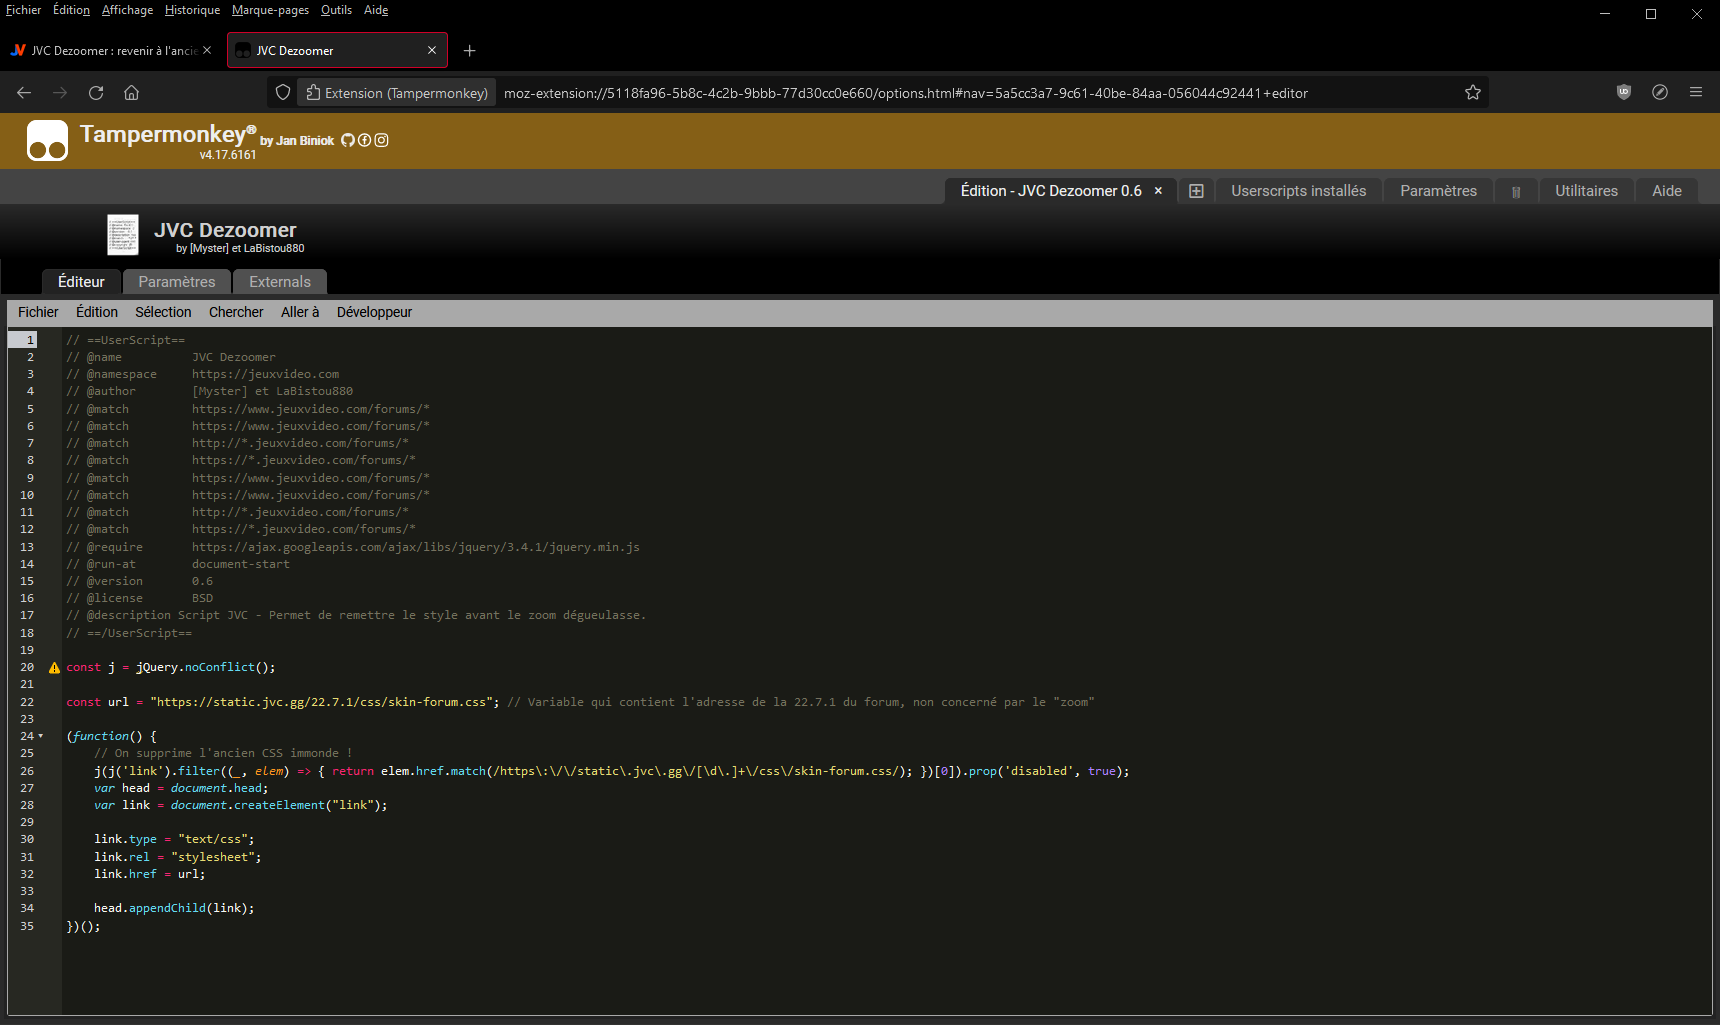Go to the browser home page
This screenshot has width=1720, height=1025.
point(131,93)
